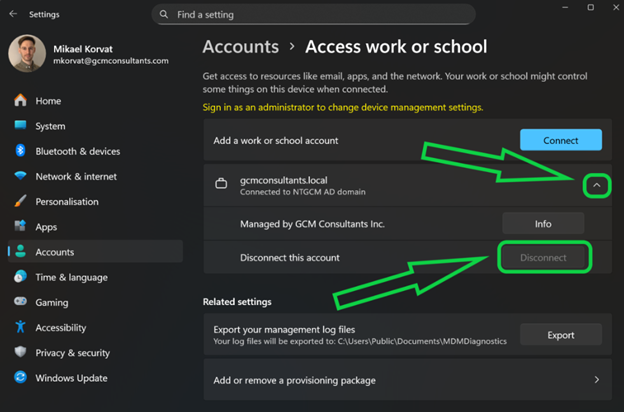Viewport: 624px width, 412px height.
Task: Click the Access work or school page title
Action: [x=396, y=47]
